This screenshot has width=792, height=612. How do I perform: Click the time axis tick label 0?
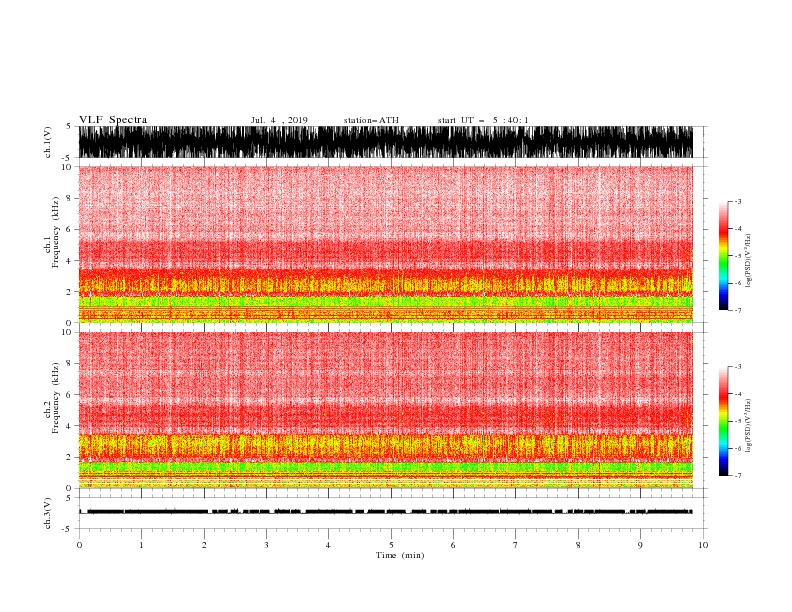point(79,545)
